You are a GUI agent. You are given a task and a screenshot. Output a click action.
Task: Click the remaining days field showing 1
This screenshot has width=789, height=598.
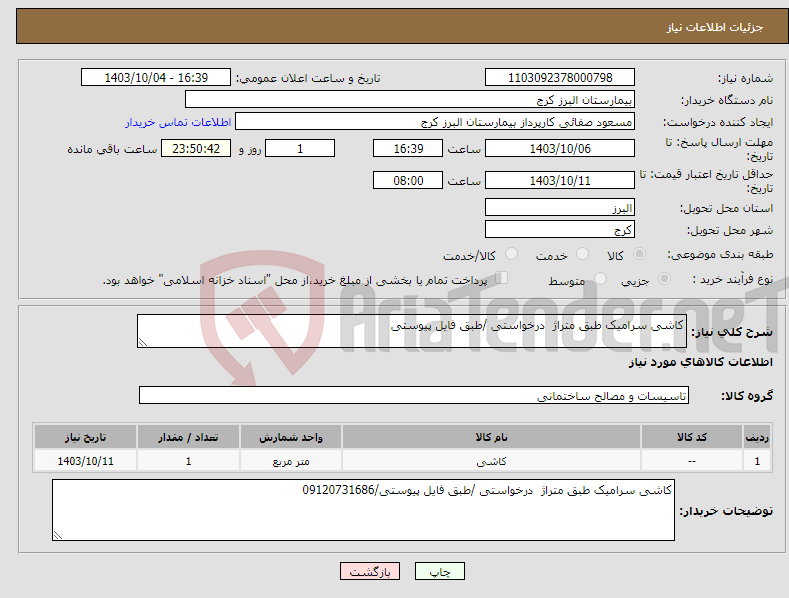tap(300, 148)
